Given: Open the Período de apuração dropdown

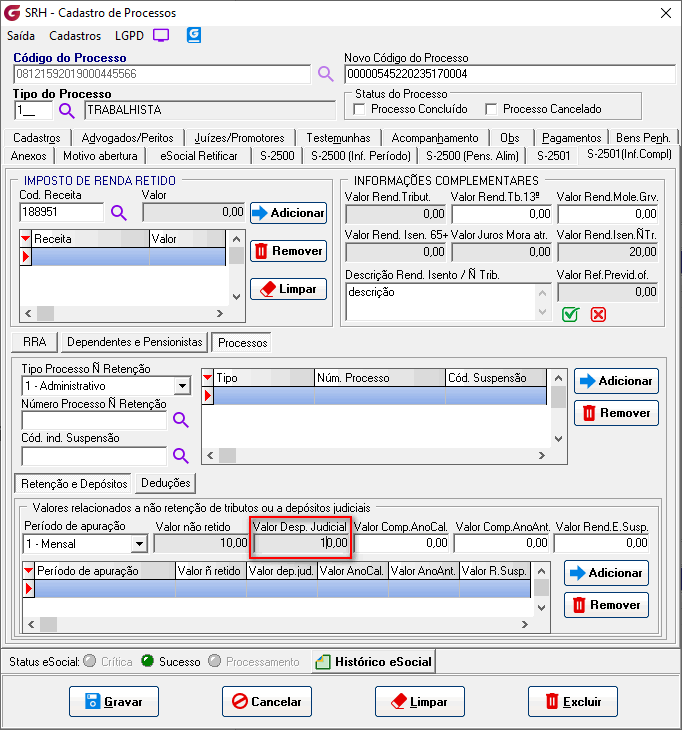Looking at the screenshot, I should click(x=138, y=544).
